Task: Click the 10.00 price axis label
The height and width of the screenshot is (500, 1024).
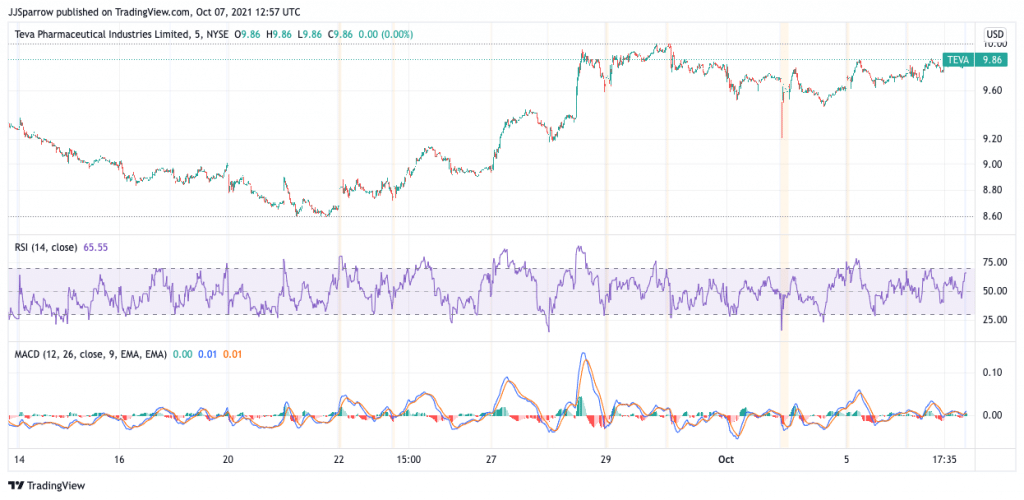Action: coord(995,44)
